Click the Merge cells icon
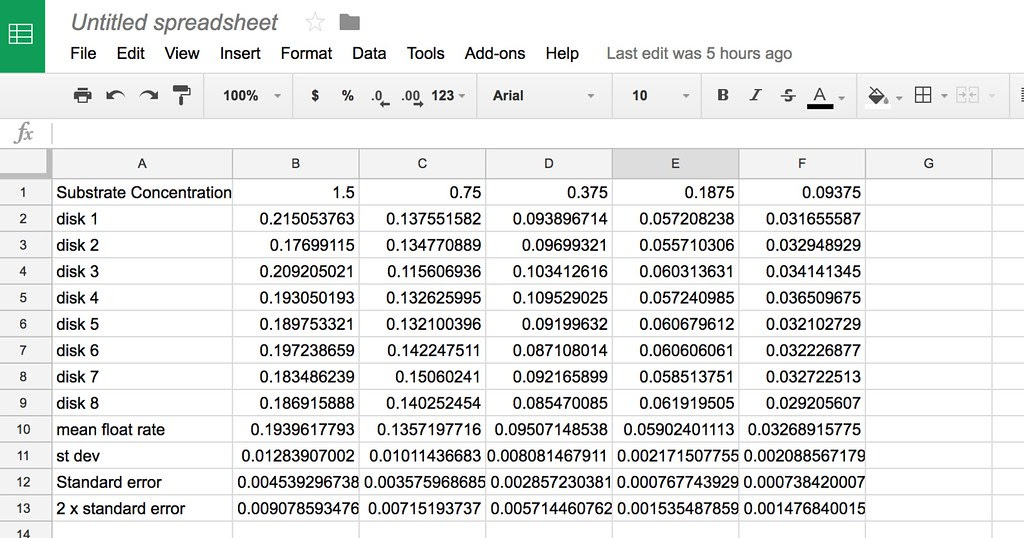This screenshot has height=538, width=1024. [x=967, y=95]
